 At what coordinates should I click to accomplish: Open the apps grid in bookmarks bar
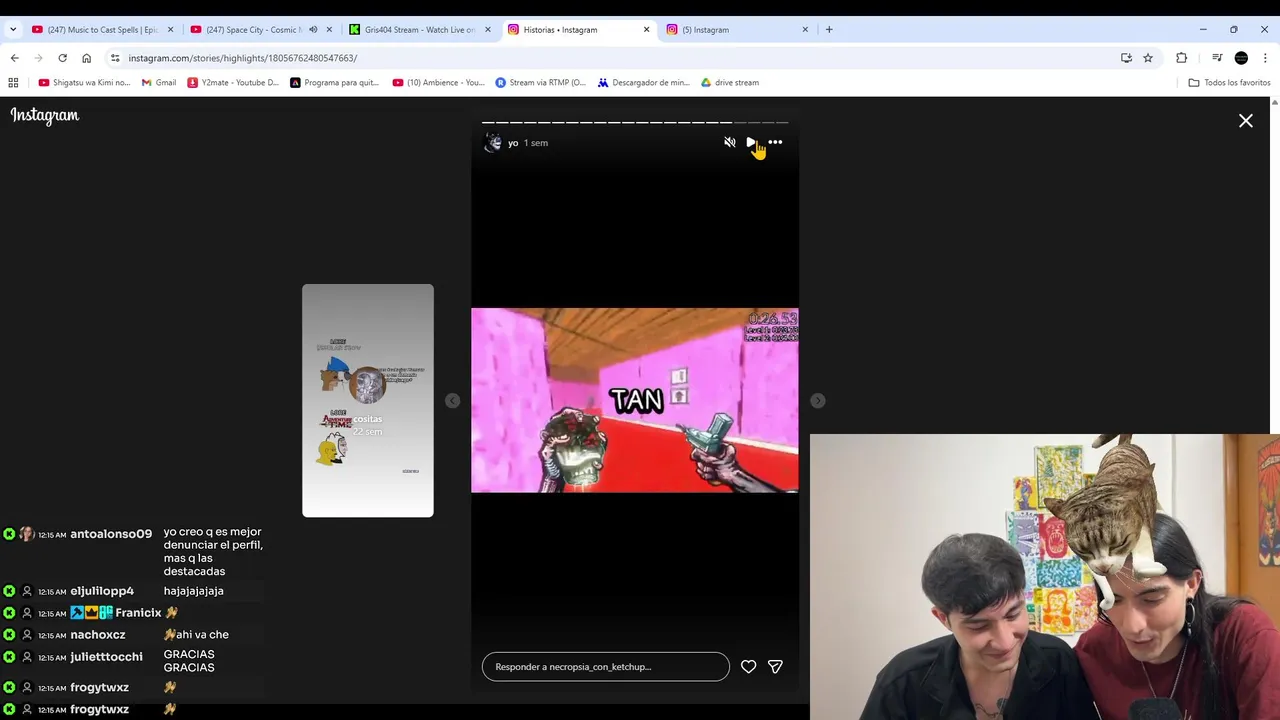(x=13, y=83)
